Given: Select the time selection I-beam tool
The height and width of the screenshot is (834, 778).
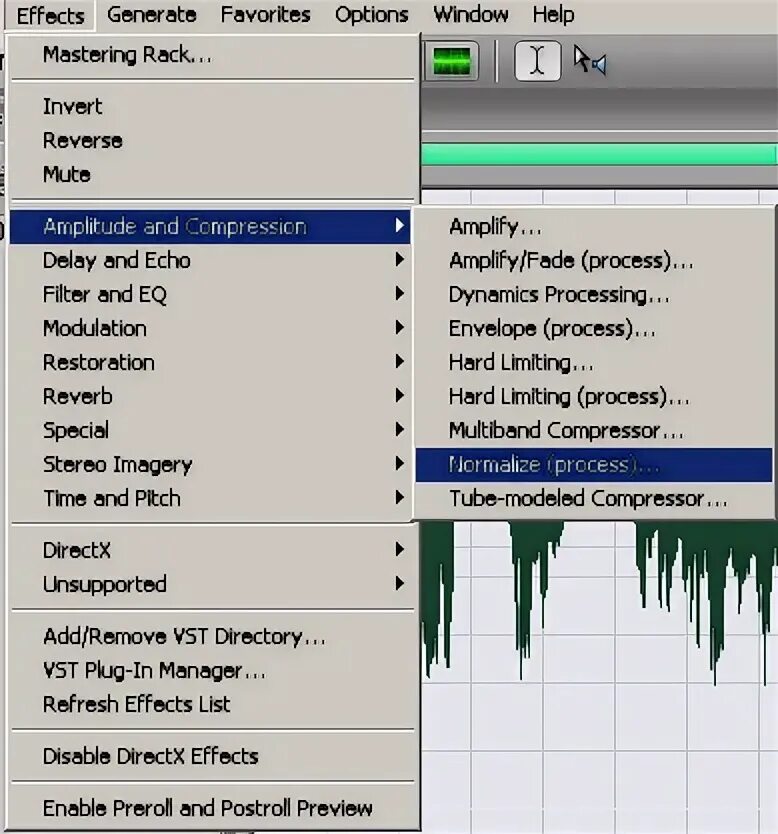Looking at the screenshot, I should 537,61.
